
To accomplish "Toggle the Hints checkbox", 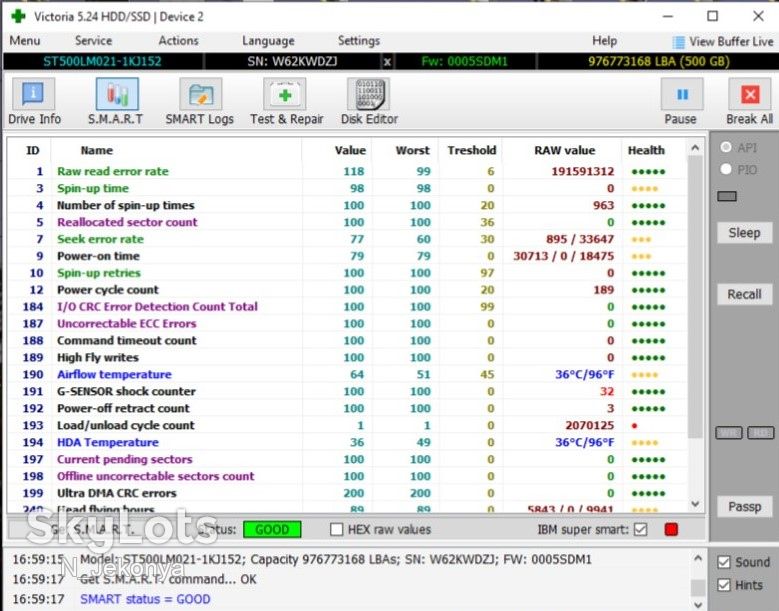I will (x=724, y=585).
